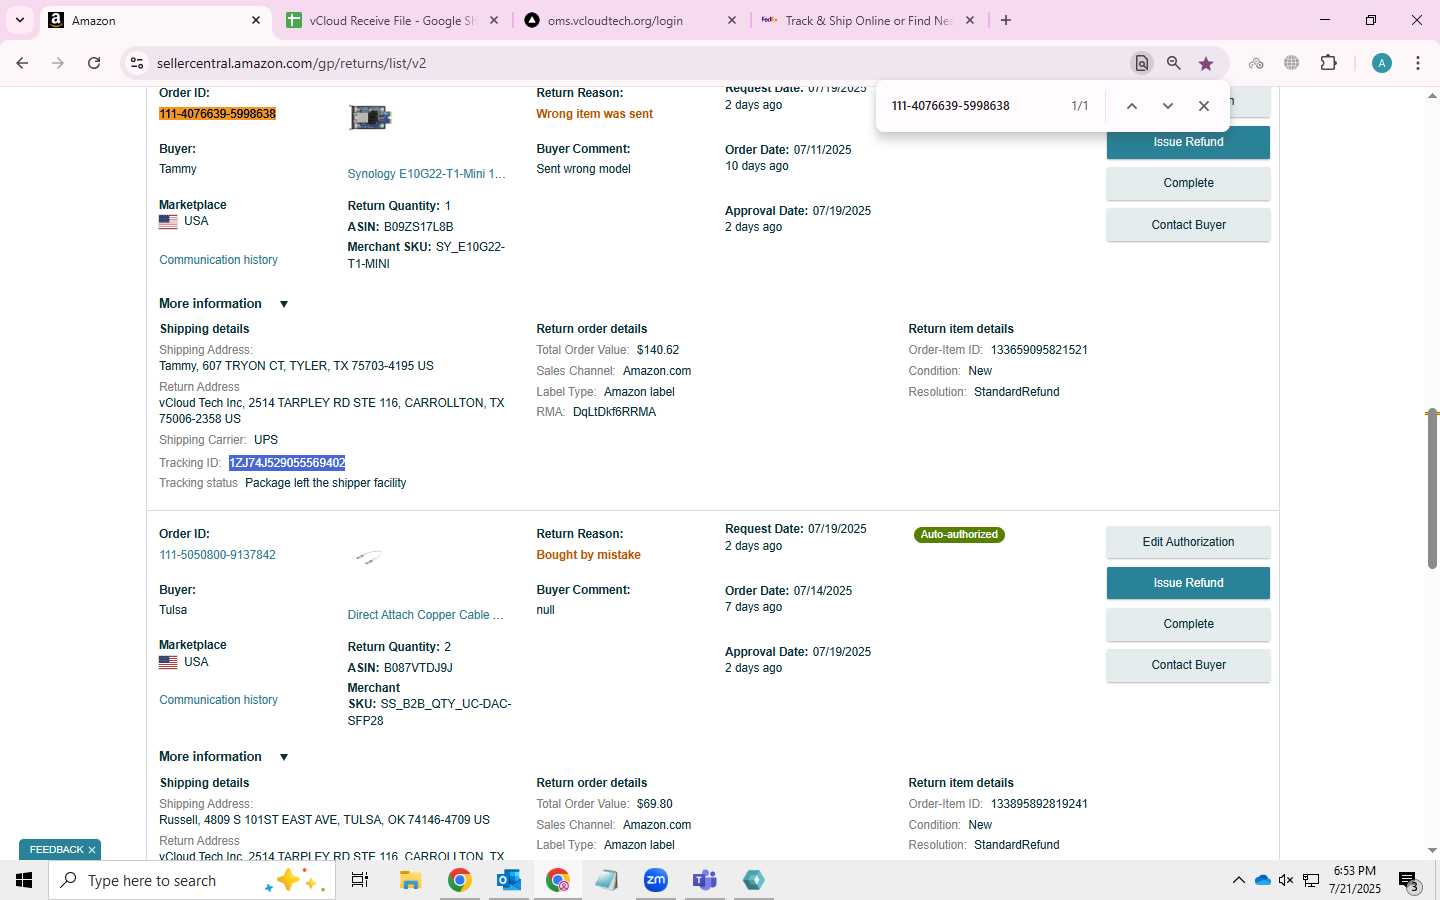Open the Chrome profile avatar
1440x900 pixels.
click(1382, 63)
